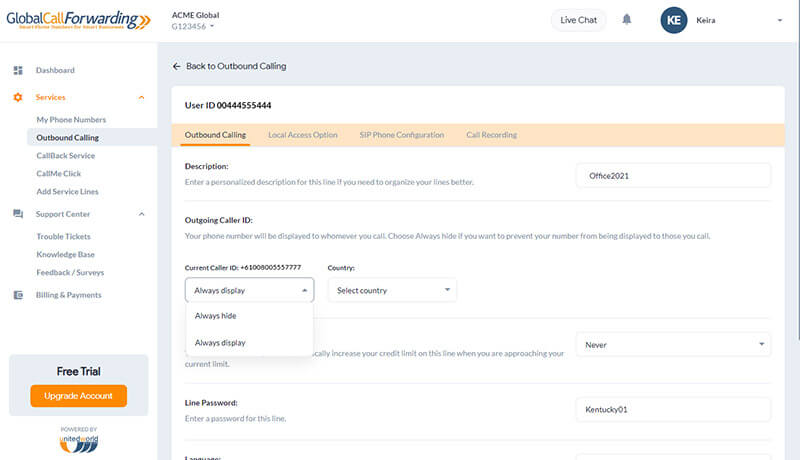Open the Select country dropdown

(392, 290)
